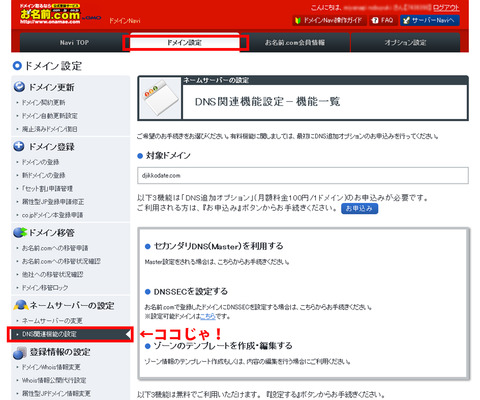Open ドメインWhois情報変更 link

pos(51,367)
